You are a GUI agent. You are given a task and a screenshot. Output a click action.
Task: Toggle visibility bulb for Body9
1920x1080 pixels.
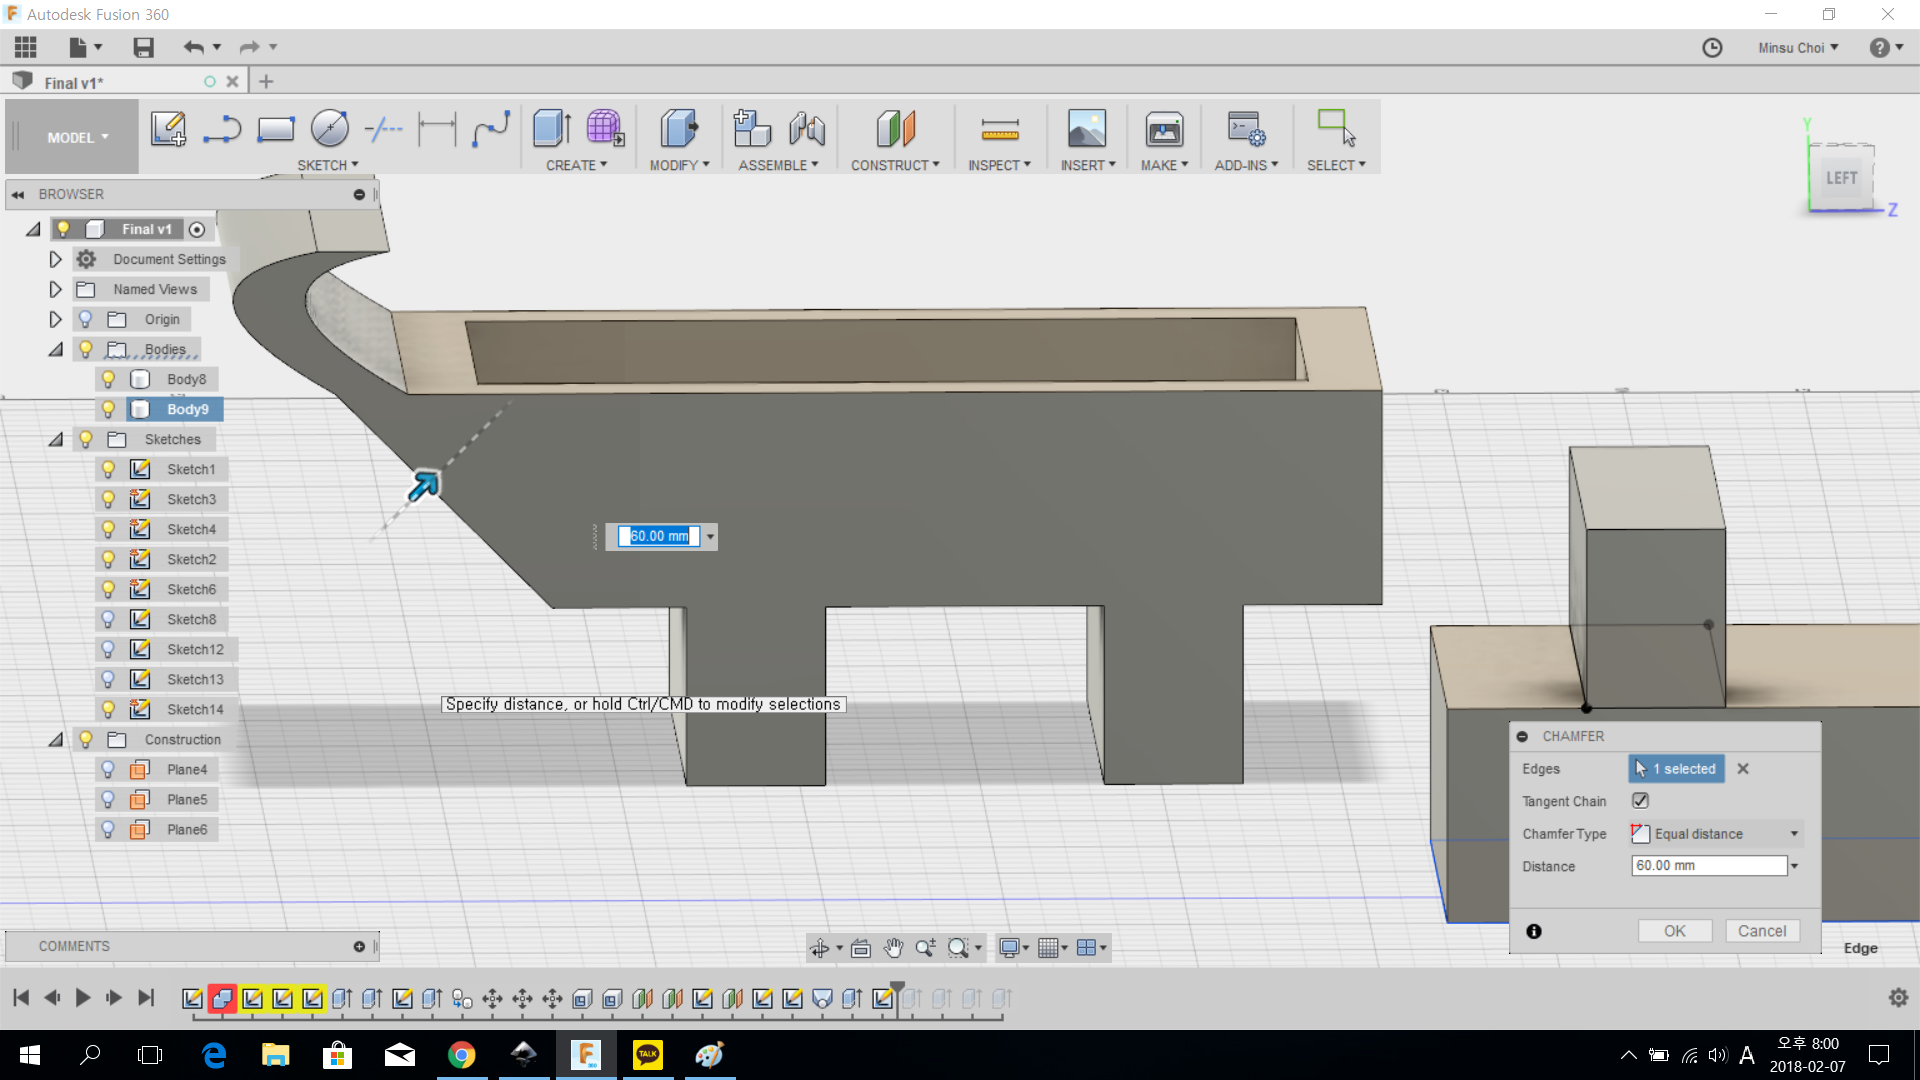click(x=108, y=409)
